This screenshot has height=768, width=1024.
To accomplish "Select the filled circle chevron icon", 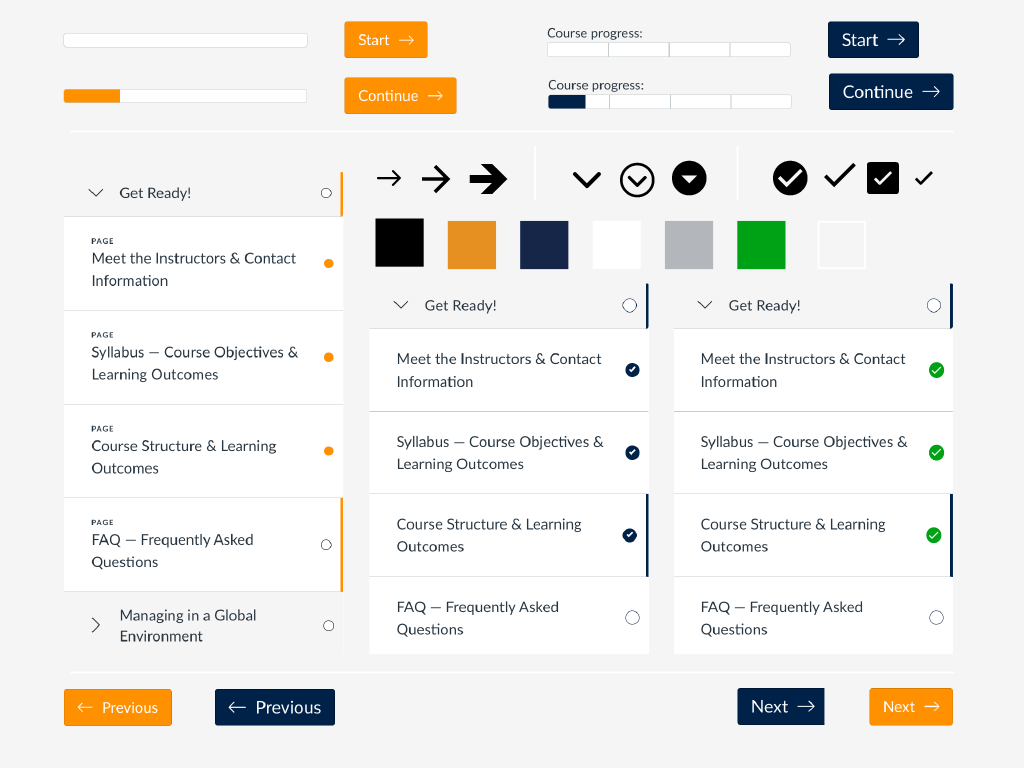I will click(688, 180).
